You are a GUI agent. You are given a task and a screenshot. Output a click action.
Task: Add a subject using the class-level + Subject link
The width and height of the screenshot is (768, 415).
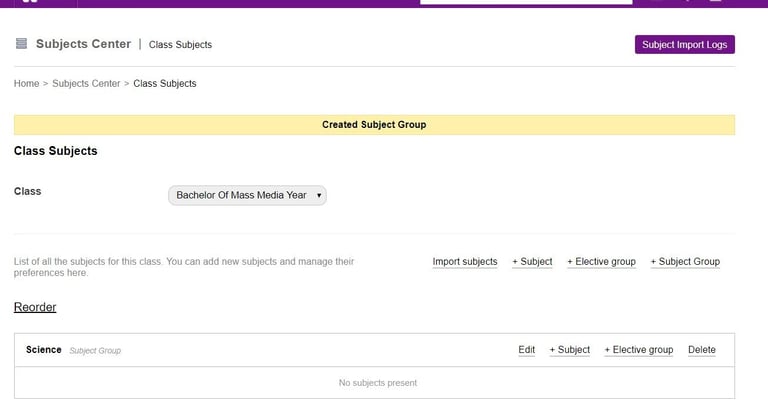click(x=532, y=262)
